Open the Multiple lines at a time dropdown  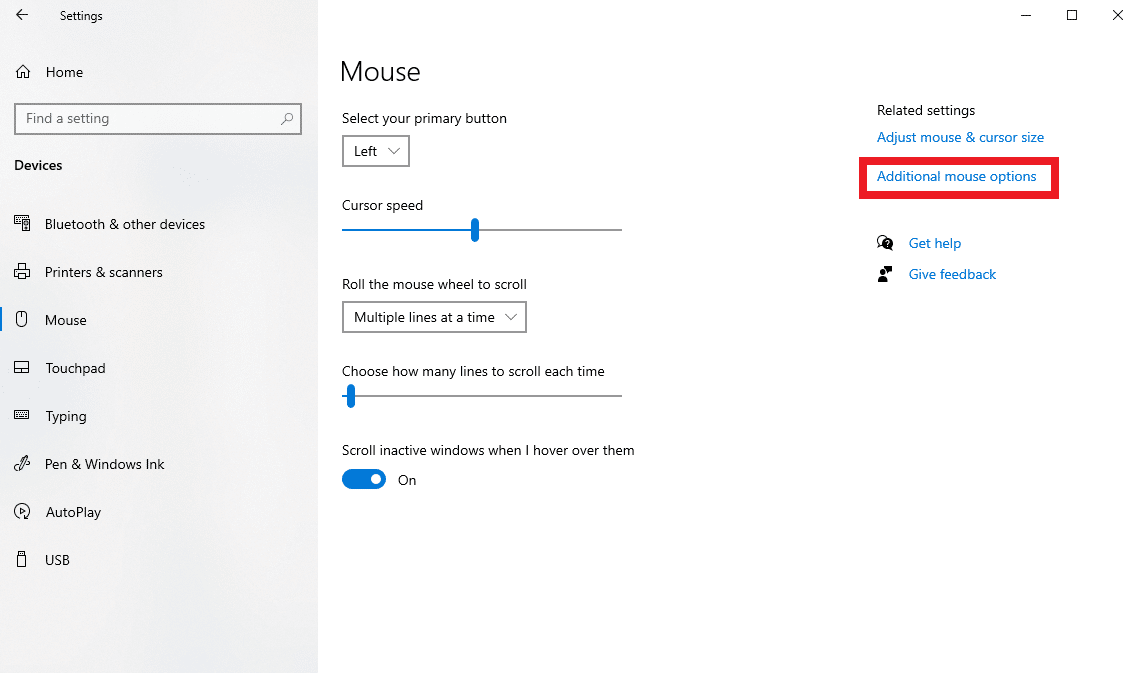click(434, 317)
